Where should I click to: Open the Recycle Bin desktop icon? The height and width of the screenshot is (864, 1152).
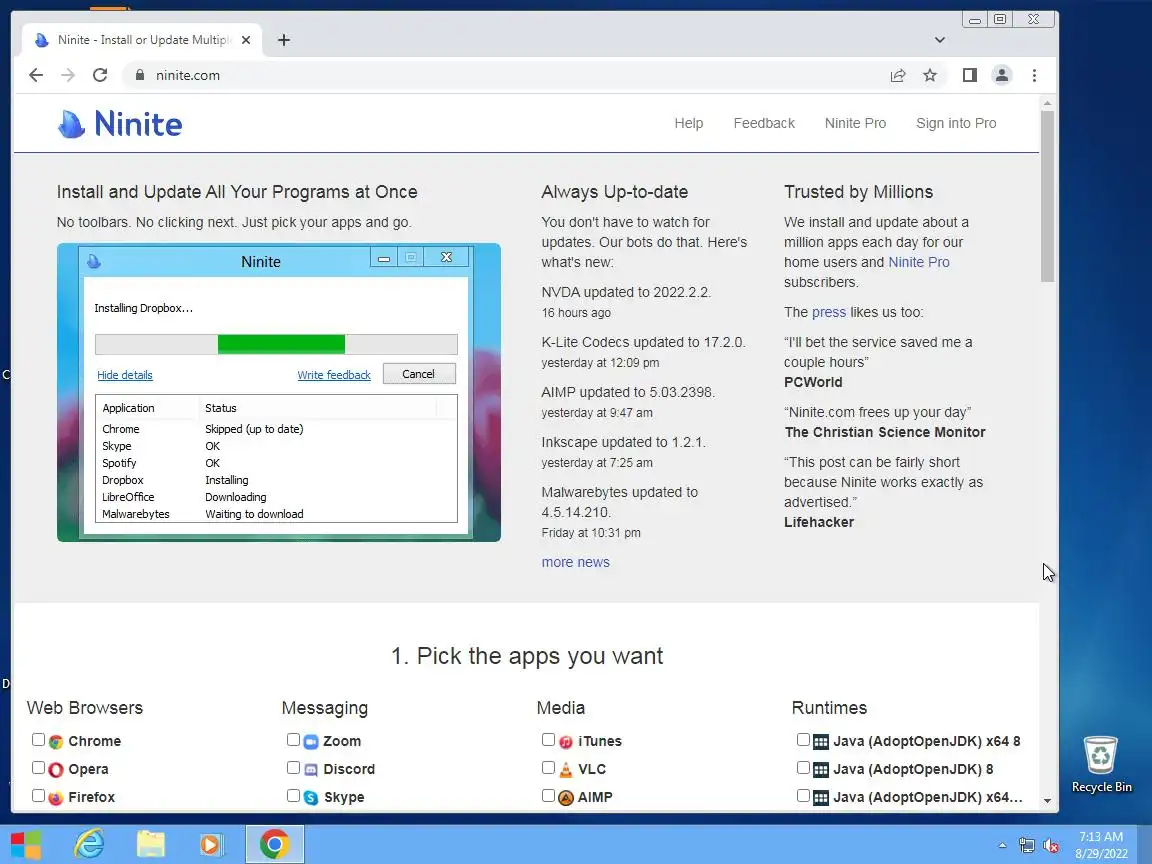[x=1101, y=764]
